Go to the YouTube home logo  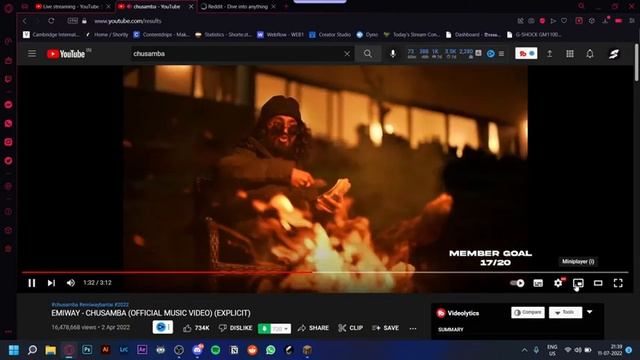[x=66, y=53]
